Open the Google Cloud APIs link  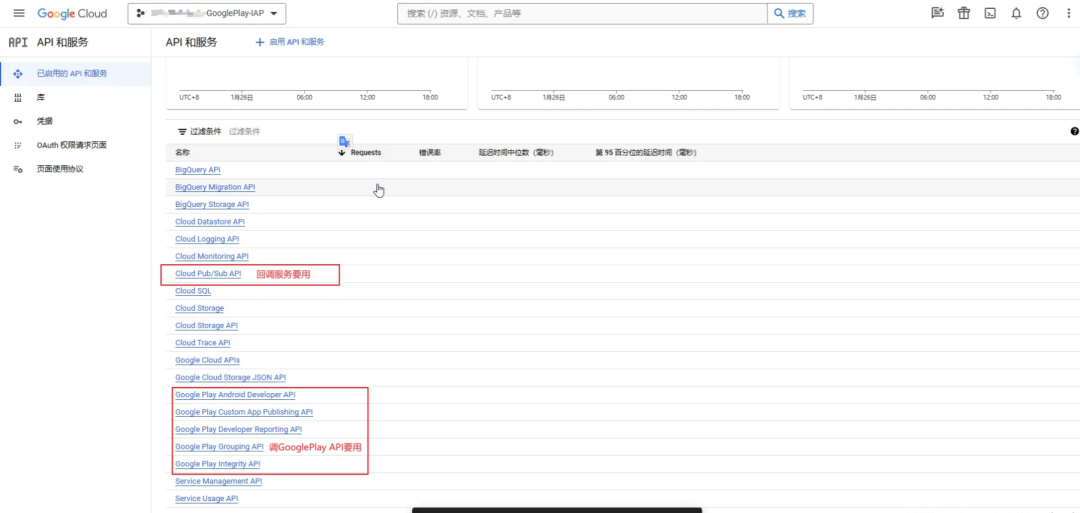pyautogui.click(x=207, y=359)
